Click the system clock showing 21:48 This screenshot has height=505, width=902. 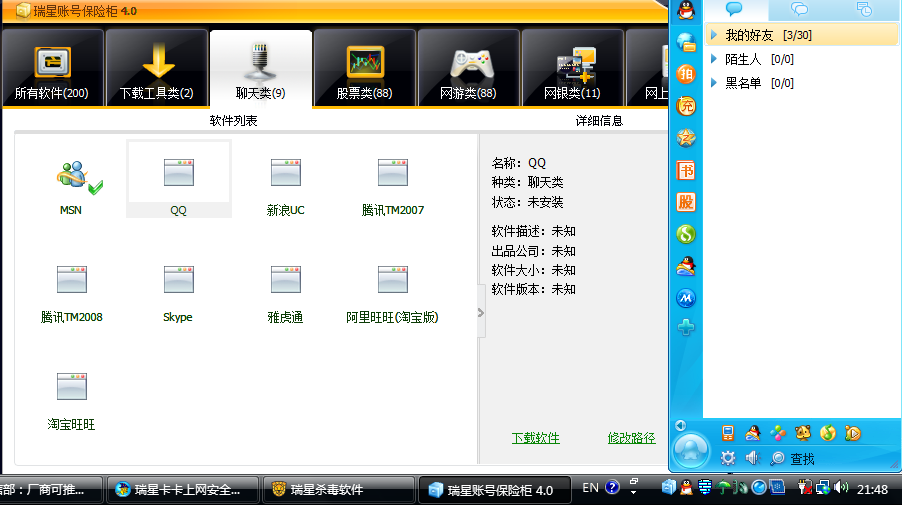[873, 489]
